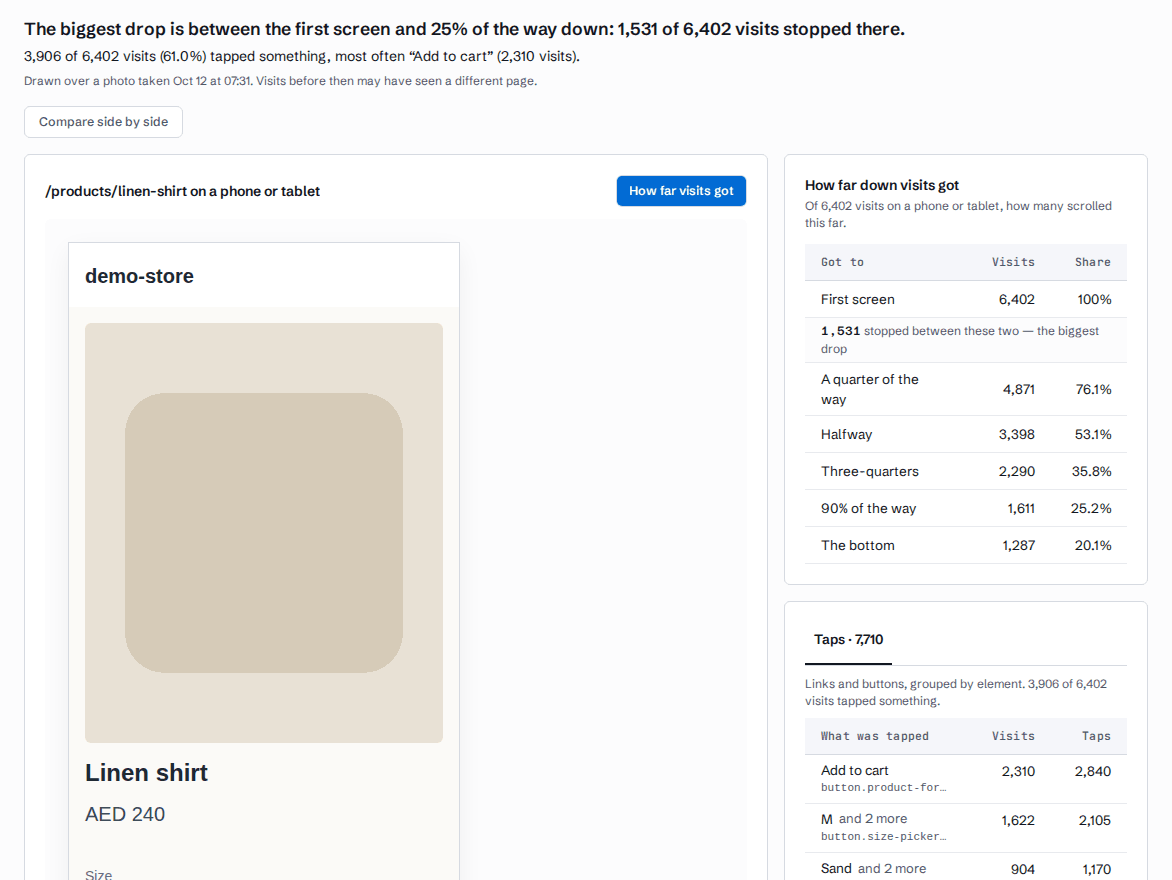
Task: Click the 25.2% share value
Action: pyautogui.click(x=1091, y=508)
